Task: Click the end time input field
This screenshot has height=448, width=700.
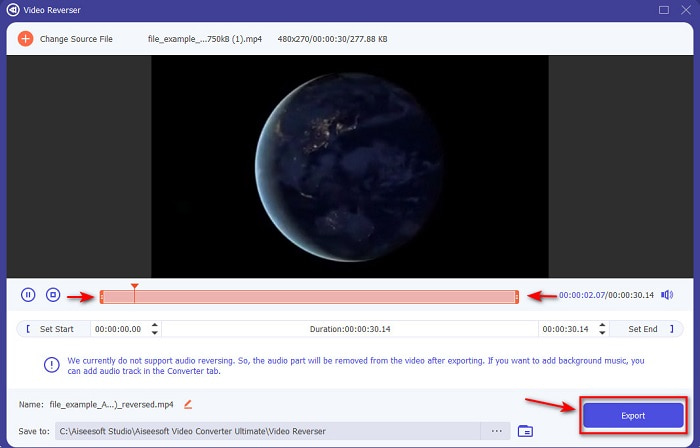Action: point(566,329)
